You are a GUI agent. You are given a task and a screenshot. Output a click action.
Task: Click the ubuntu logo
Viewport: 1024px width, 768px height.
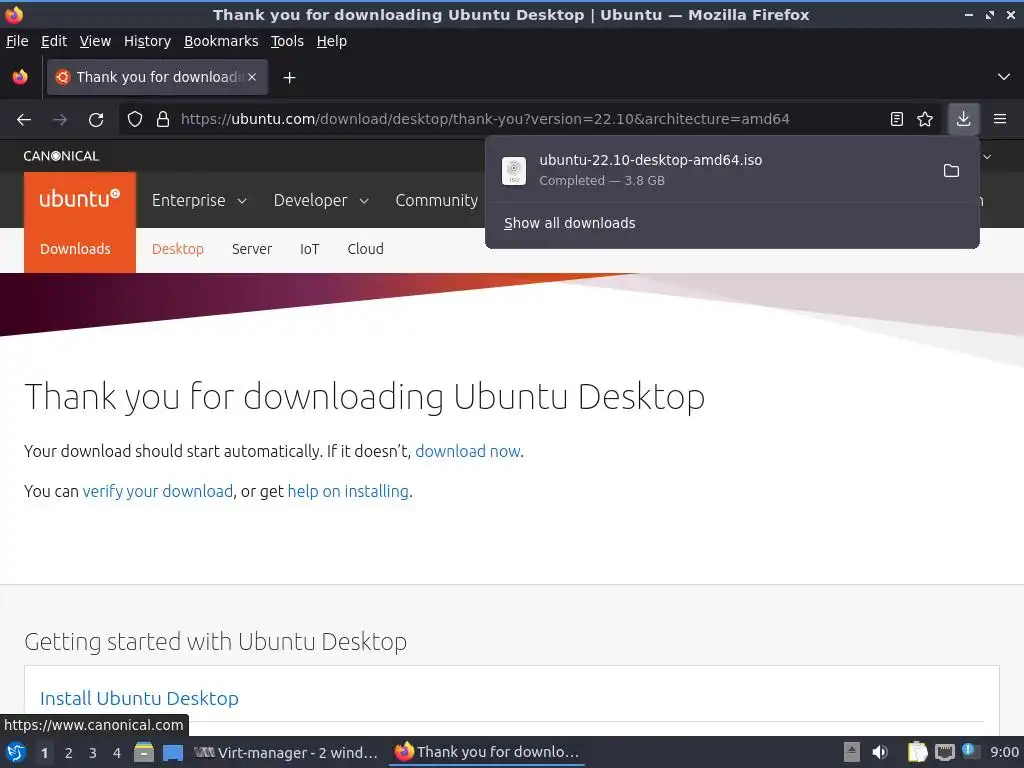pos(80,199)
